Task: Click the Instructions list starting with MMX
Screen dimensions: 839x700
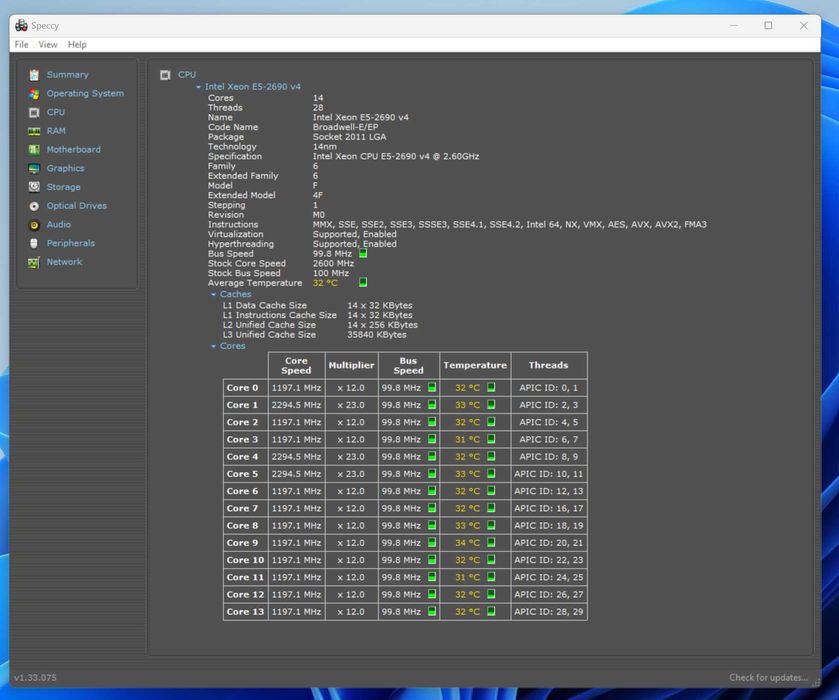Action: 509,224
